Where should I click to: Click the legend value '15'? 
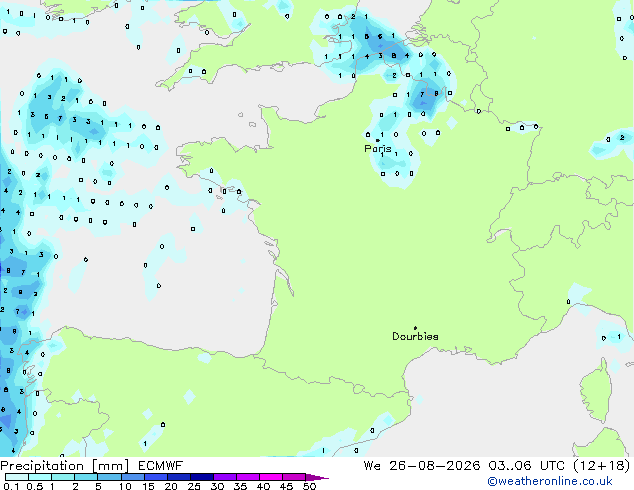tap(148, 486)
